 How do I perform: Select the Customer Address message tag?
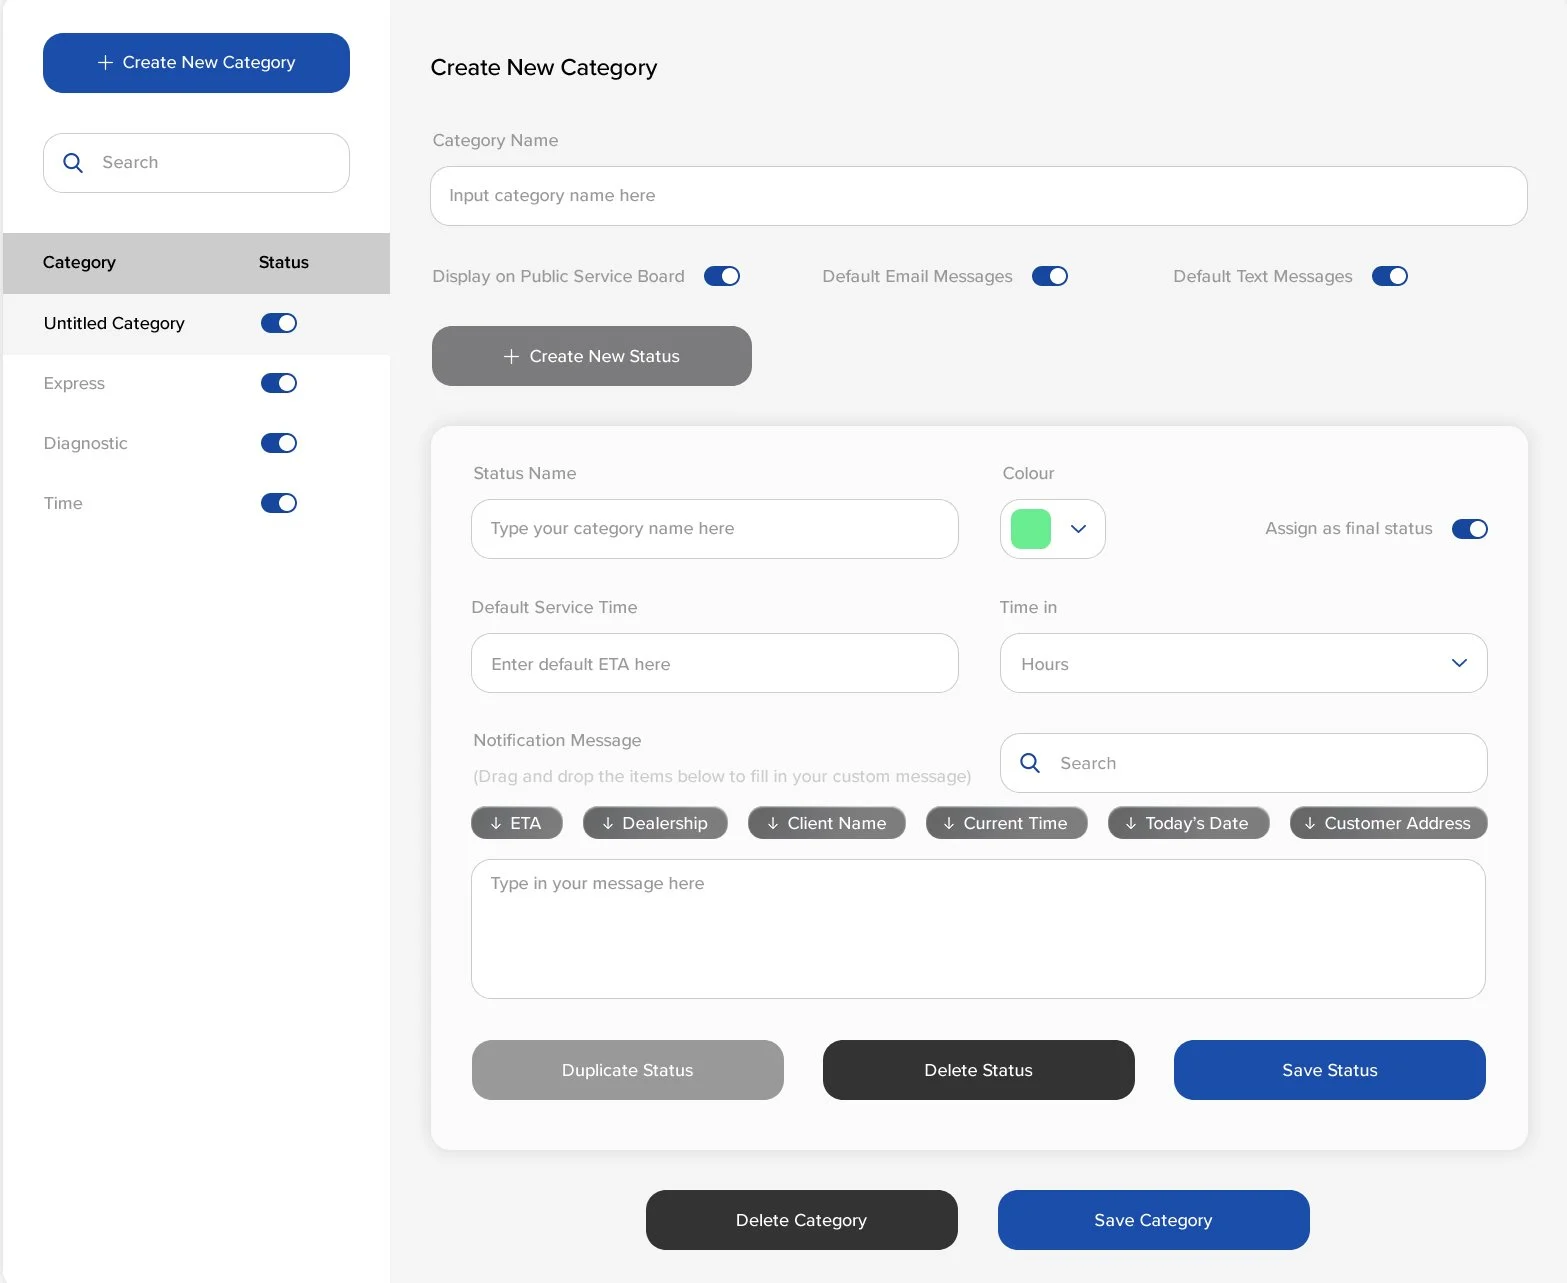coord(1389,823)
